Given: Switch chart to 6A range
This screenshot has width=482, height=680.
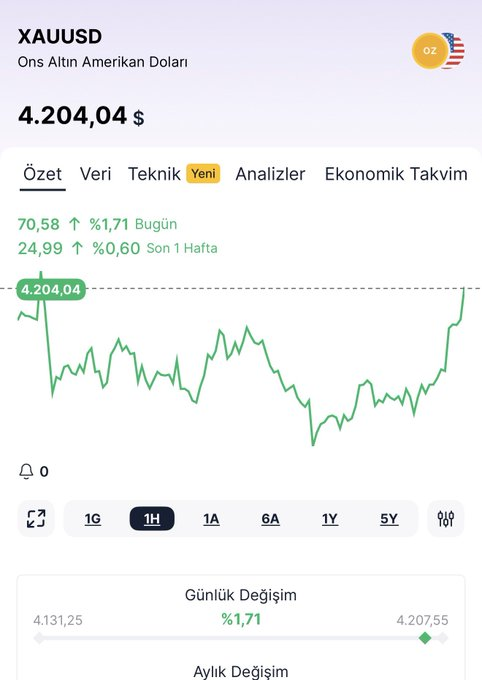Looking at the screenshot, I should click(x=270, y=519).
